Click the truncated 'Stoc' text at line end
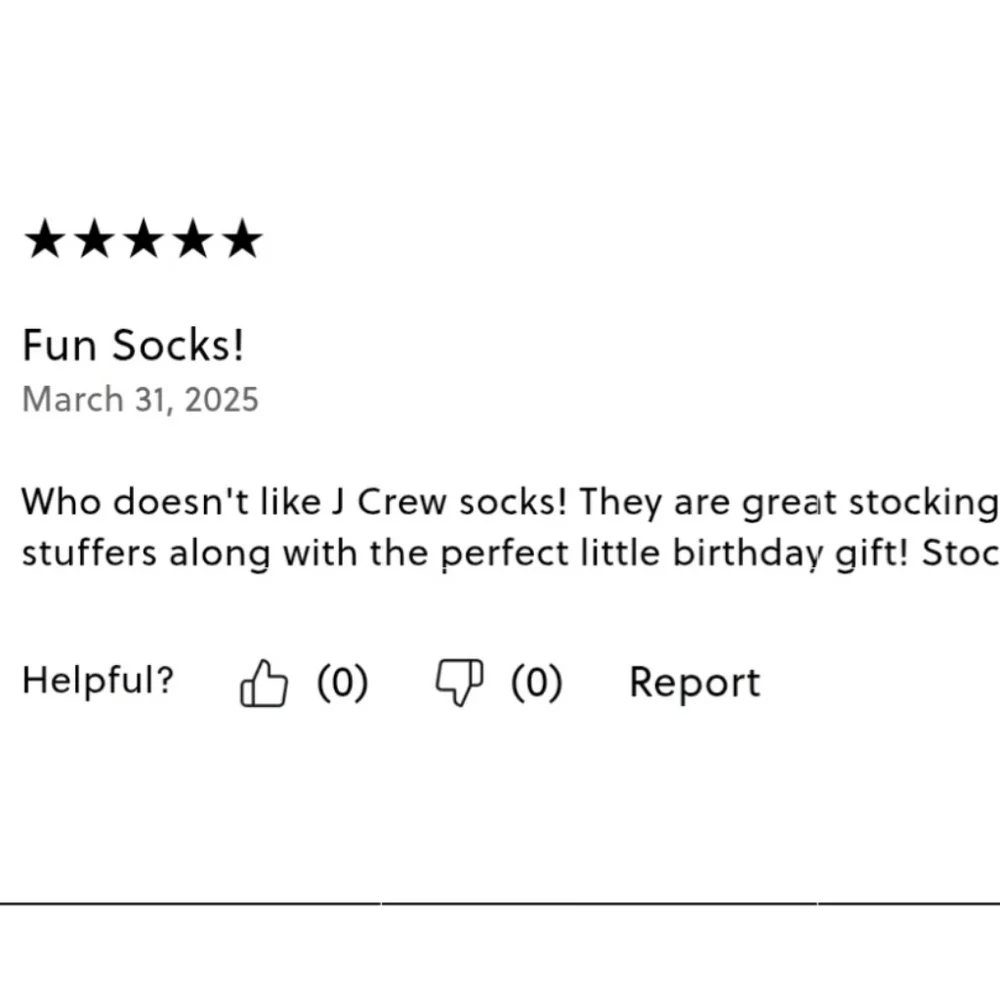1000x1000 pixels. pos(960,553)
